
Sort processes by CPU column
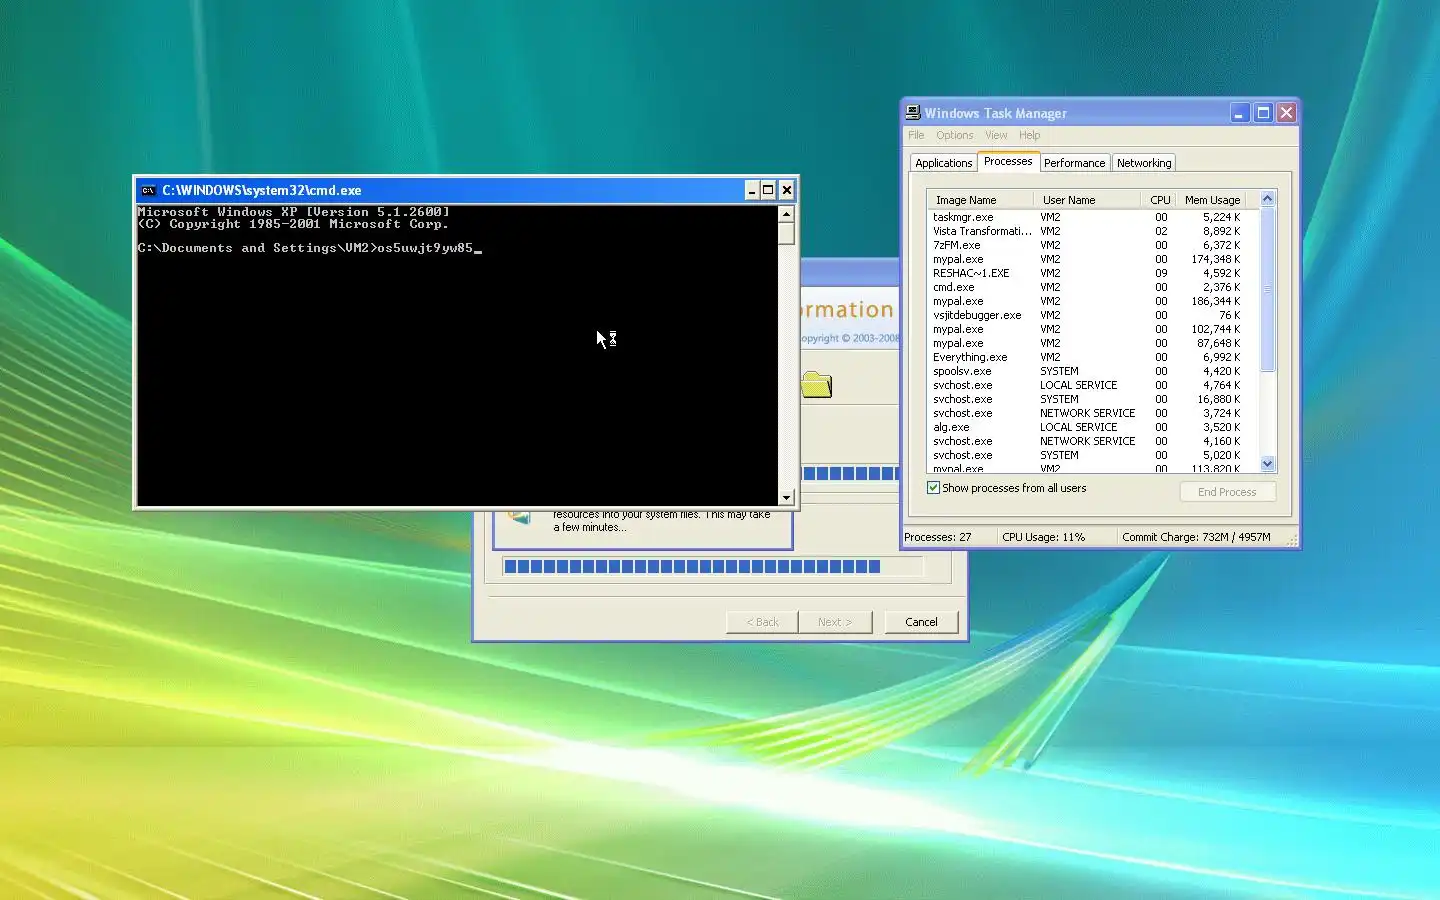(x=1159, y=200)
